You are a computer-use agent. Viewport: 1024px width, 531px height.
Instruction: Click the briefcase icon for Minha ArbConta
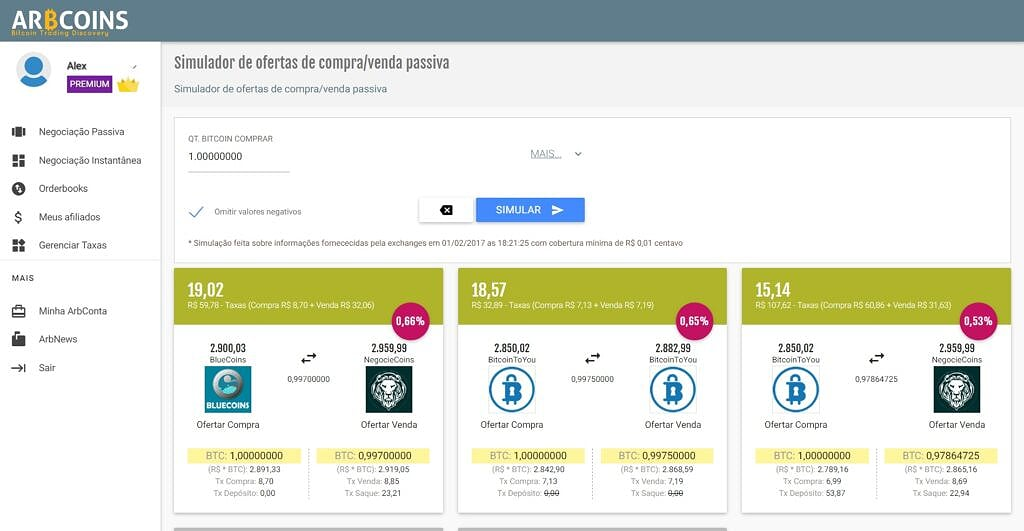point(18,312)
